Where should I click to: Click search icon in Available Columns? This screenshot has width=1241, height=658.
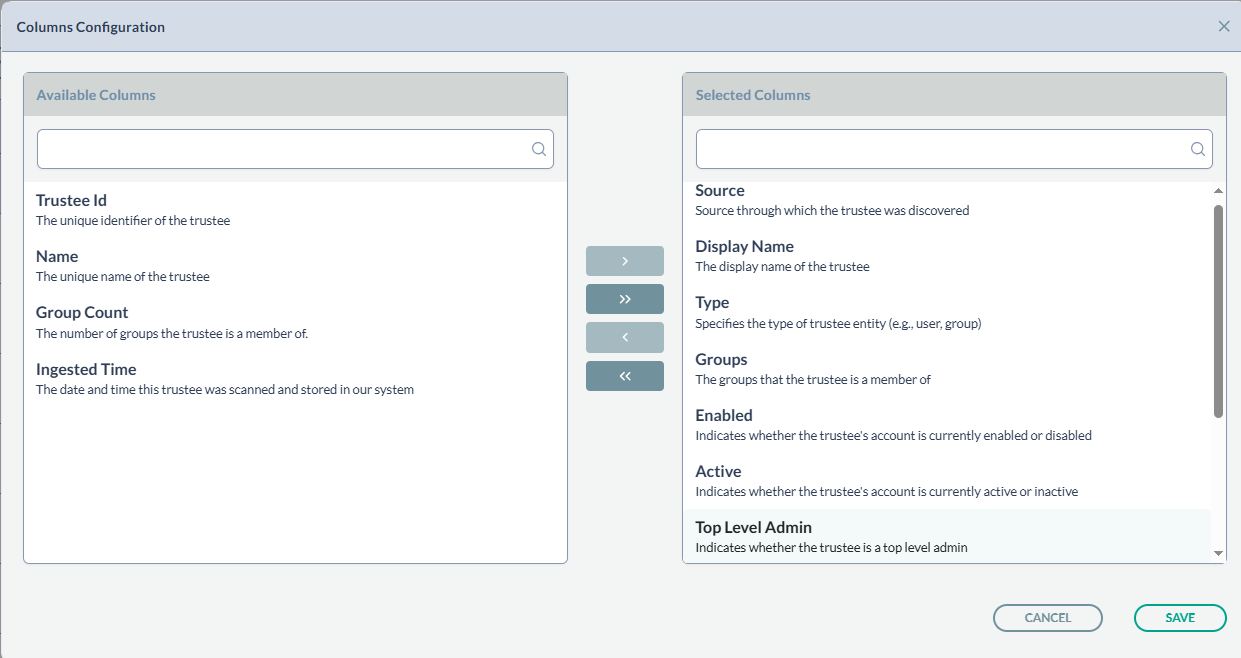pos(538,149)
